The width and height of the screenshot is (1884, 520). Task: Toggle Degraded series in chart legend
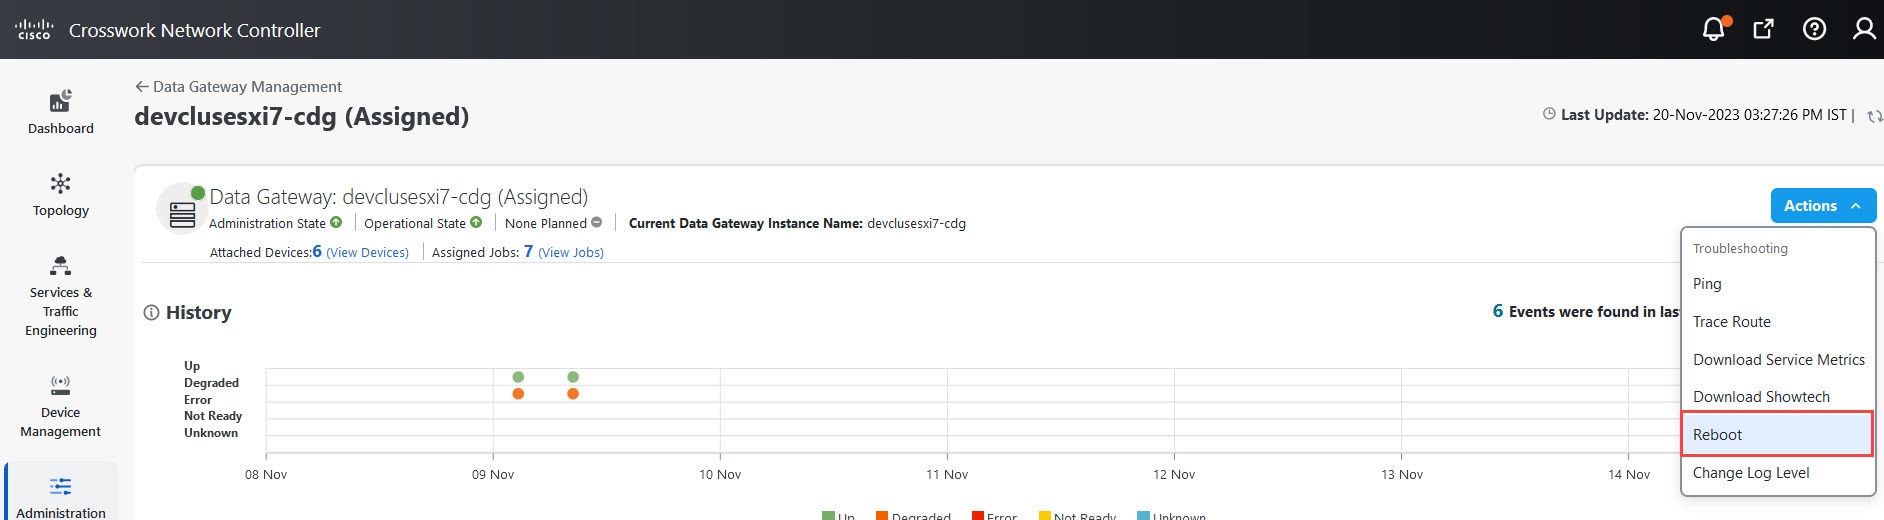(x=913, y=516)
